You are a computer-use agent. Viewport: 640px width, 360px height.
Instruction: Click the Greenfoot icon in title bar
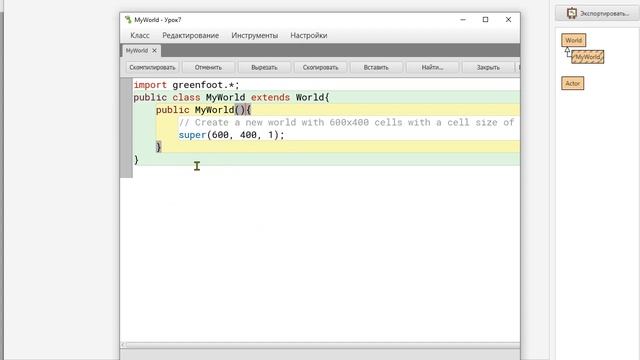pyautogui.click(x=128, y=20)
